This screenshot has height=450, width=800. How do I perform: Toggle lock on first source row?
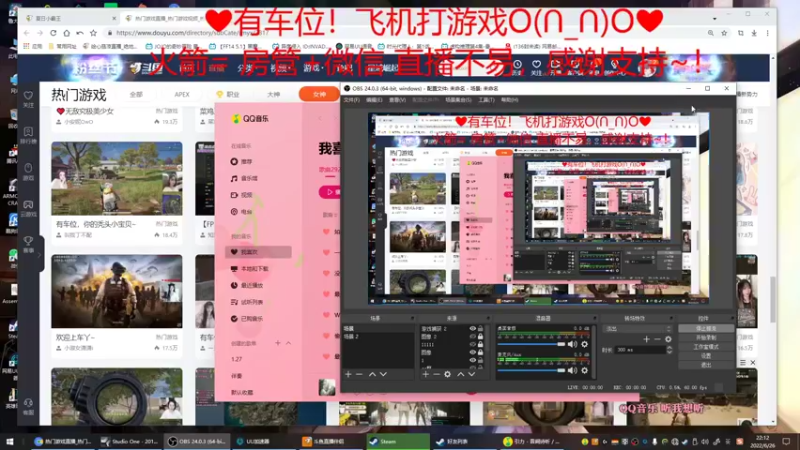tap(480, 329)
